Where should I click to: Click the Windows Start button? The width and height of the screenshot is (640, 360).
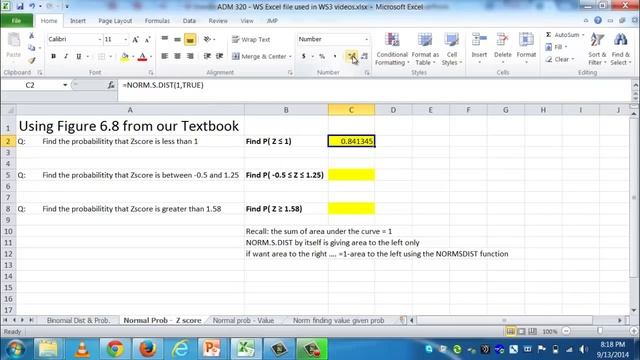[x=16, y=349]
